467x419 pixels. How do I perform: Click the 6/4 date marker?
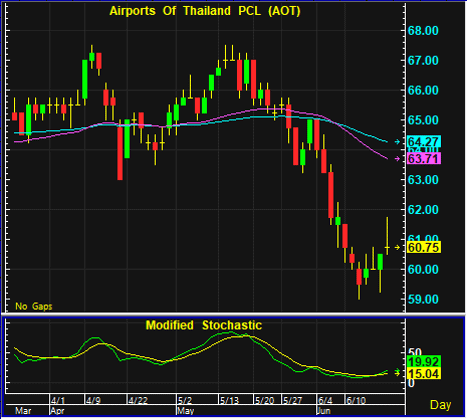tap(325, 400)
